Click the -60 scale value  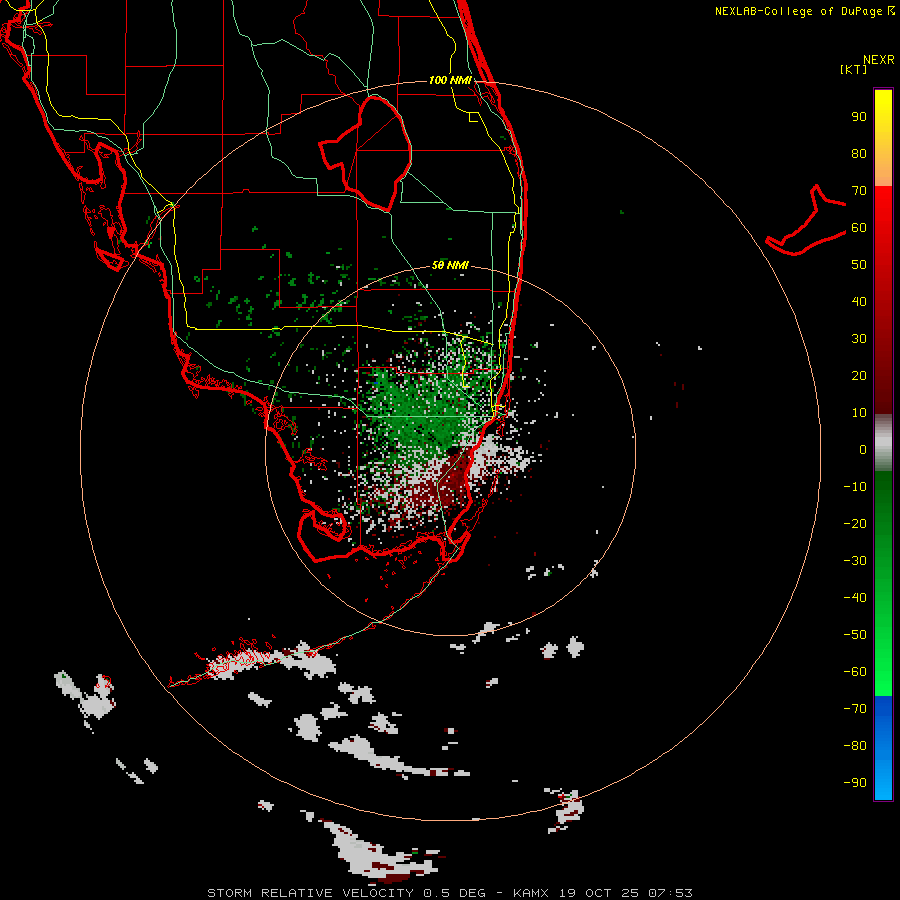click(x=855, y=672)
